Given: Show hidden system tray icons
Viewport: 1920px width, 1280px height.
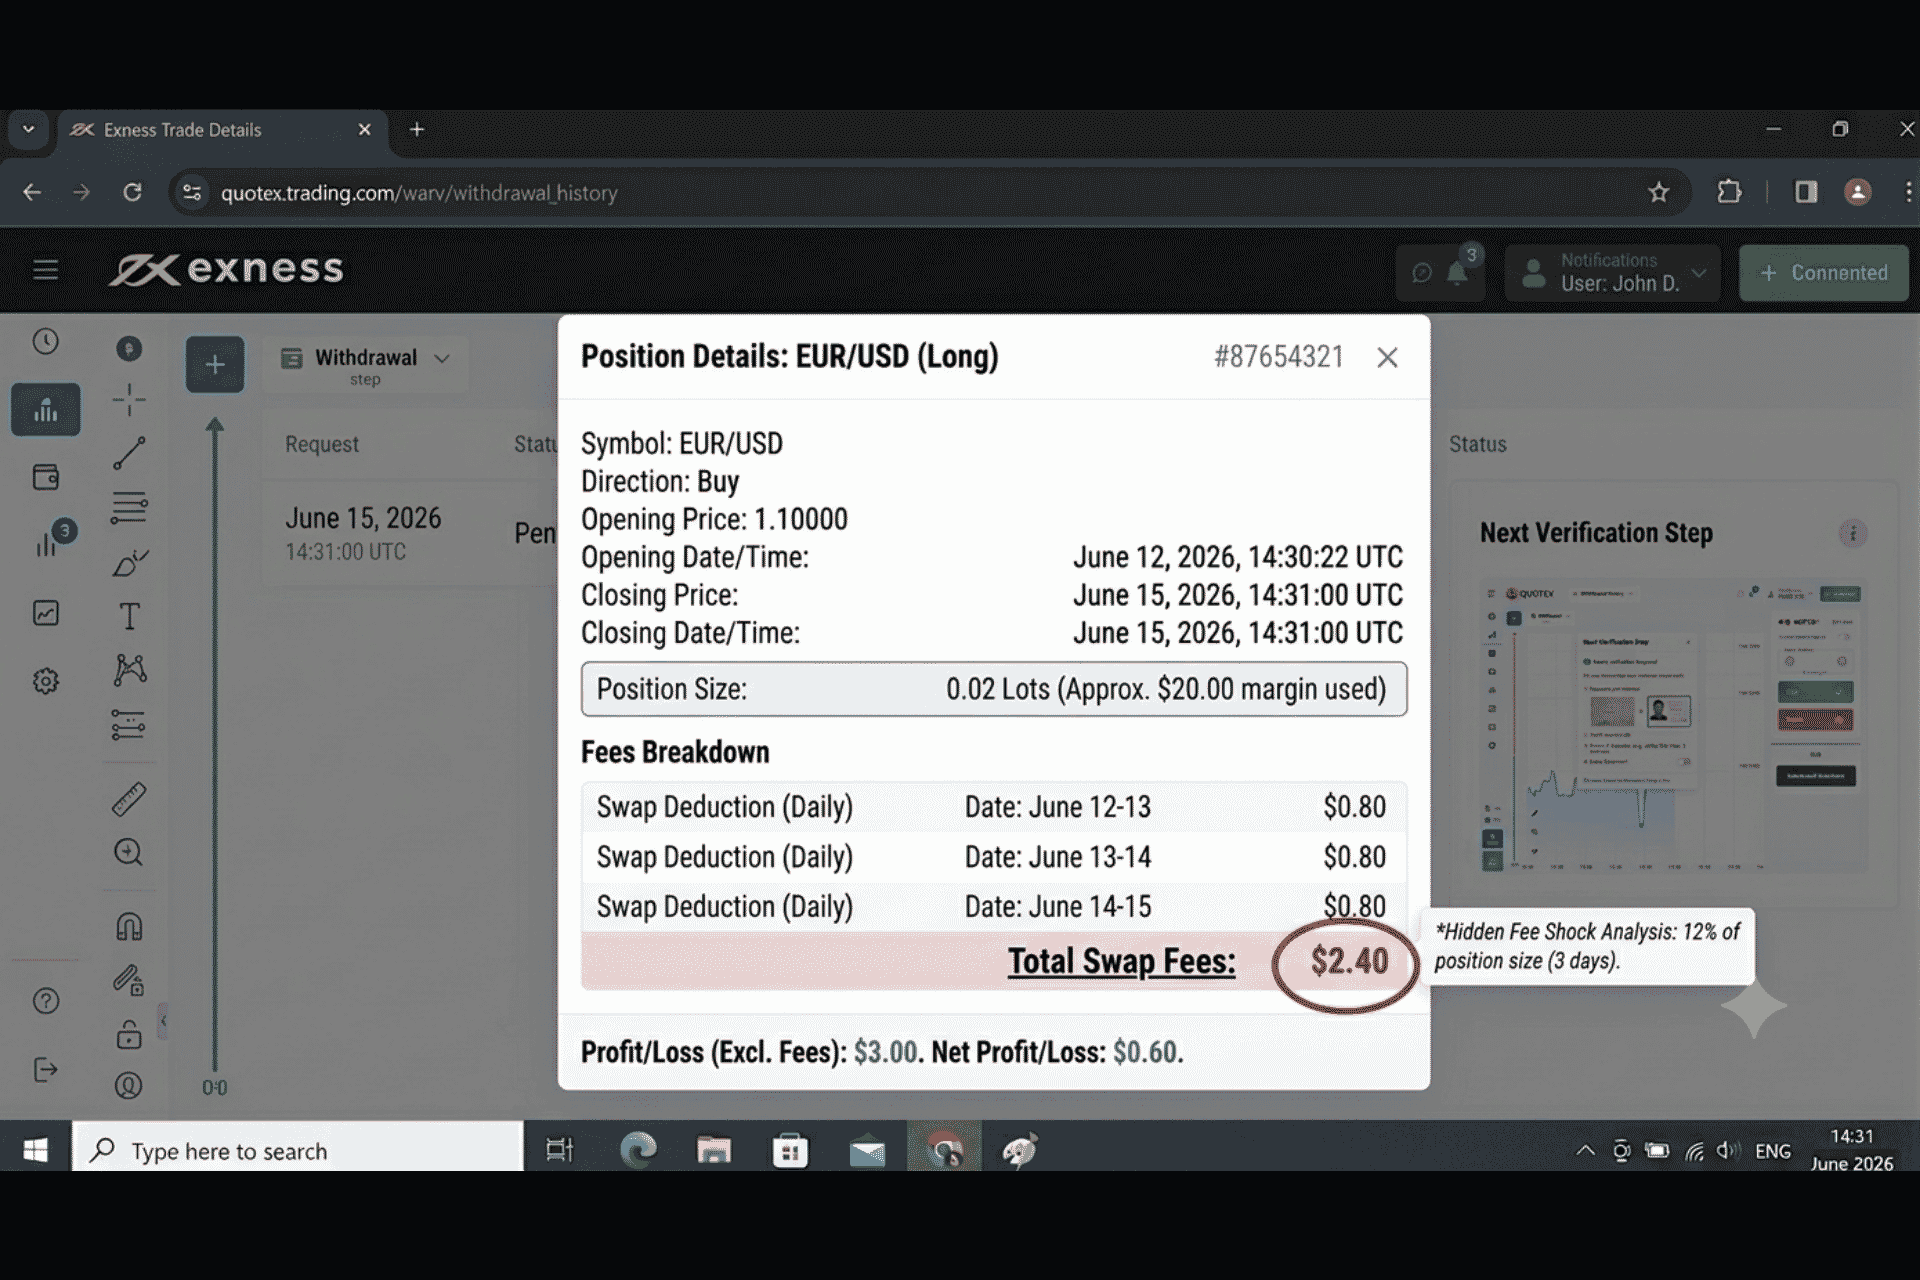Looking at the screenshot, I should 1586,1151.
